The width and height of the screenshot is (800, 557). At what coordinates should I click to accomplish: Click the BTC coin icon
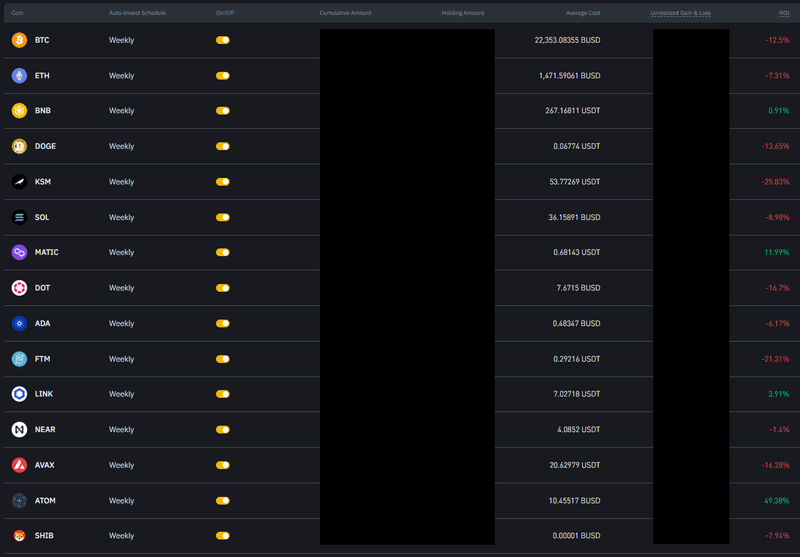point(19,40)
